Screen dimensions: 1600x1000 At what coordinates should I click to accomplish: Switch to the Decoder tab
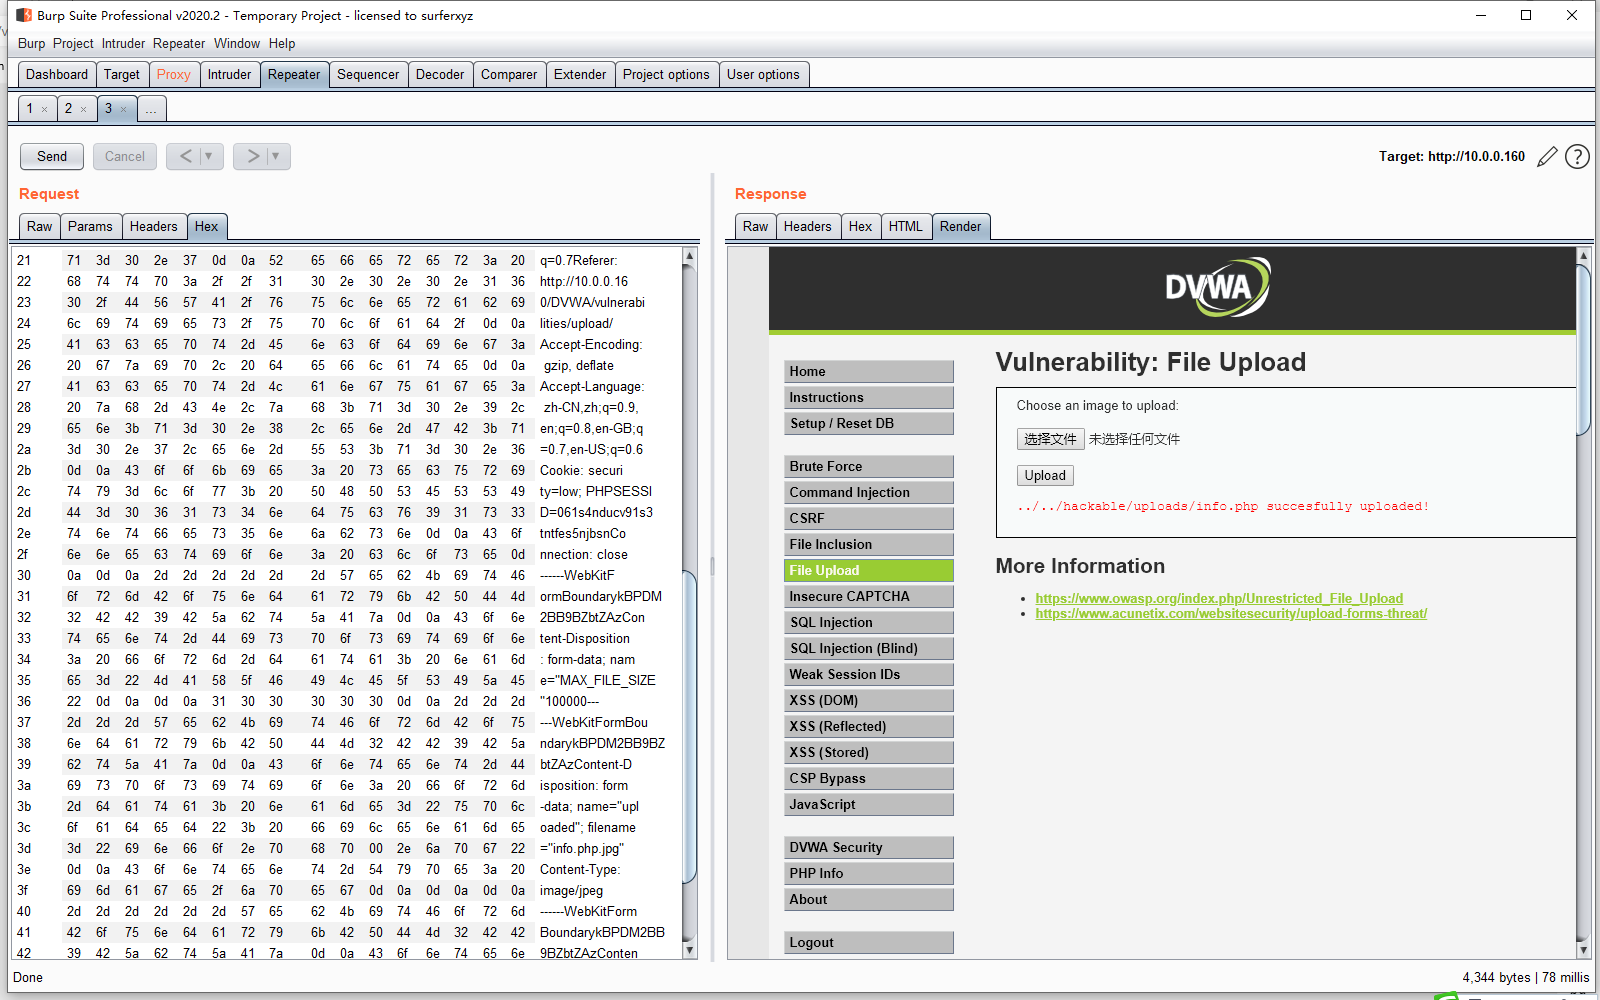[x=440, y=75]
